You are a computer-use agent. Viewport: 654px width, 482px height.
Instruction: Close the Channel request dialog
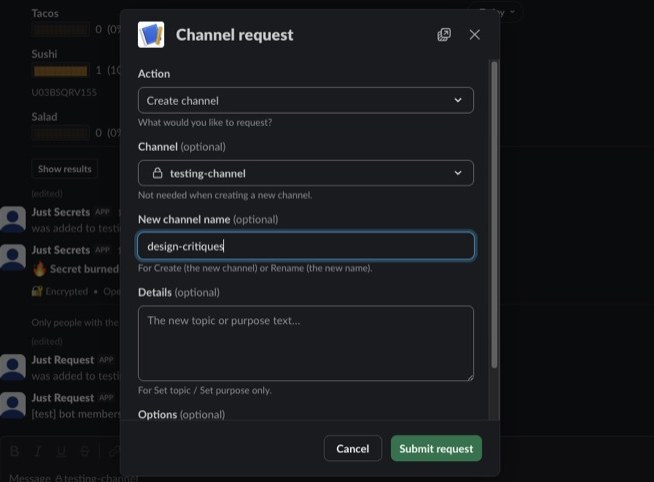[475, 35]
